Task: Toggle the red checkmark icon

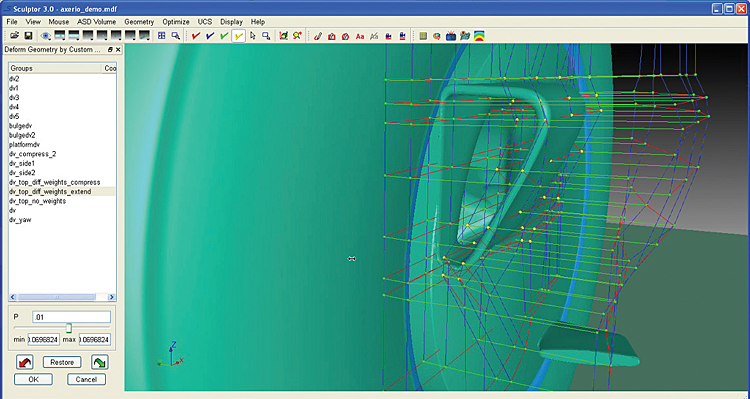Action: [x=196, y=36]
